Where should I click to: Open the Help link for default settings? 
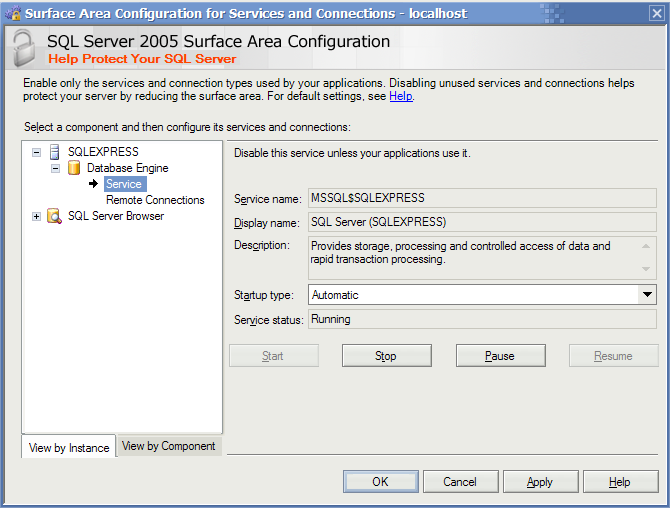click(401, 96)
